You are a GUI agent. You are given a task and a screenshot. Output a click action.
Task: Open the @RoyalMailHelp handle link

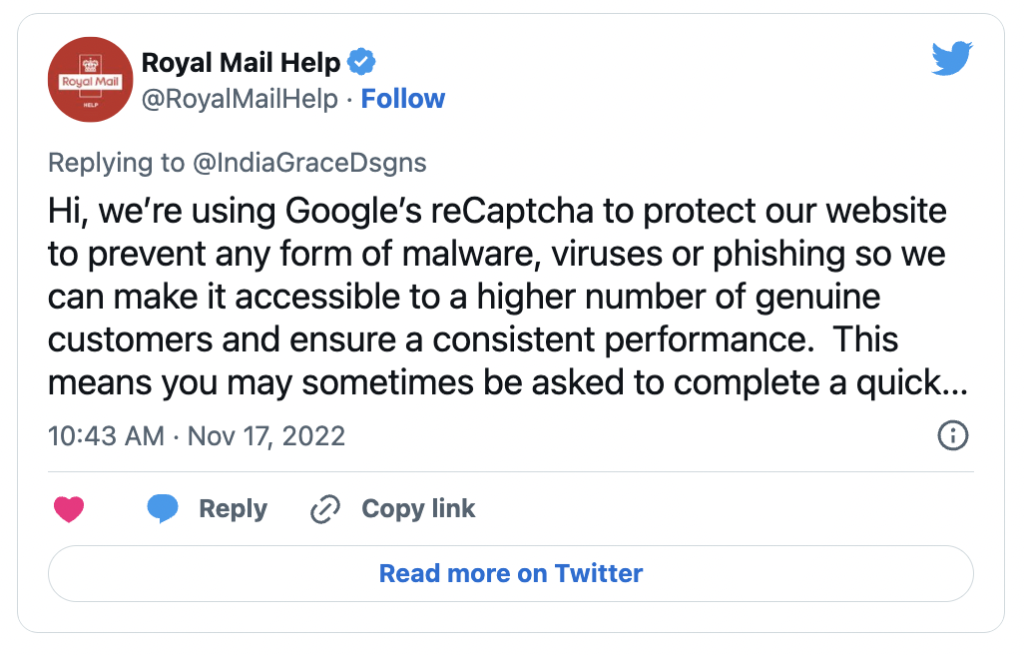pos(240,99)
